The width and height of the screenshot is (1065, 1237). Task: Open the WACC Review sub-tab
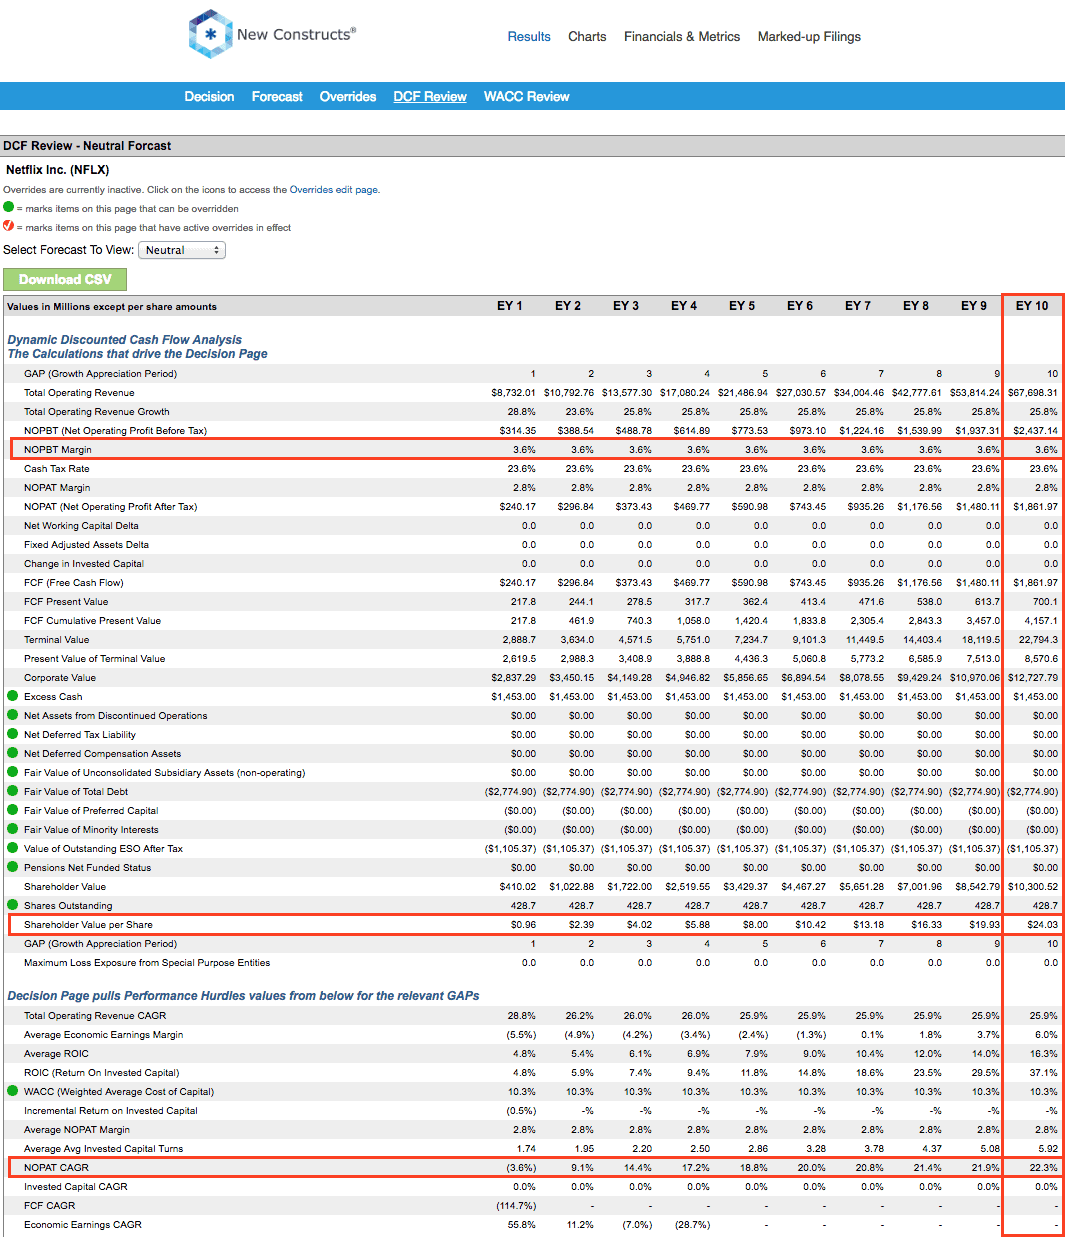[x=527, y=97]
